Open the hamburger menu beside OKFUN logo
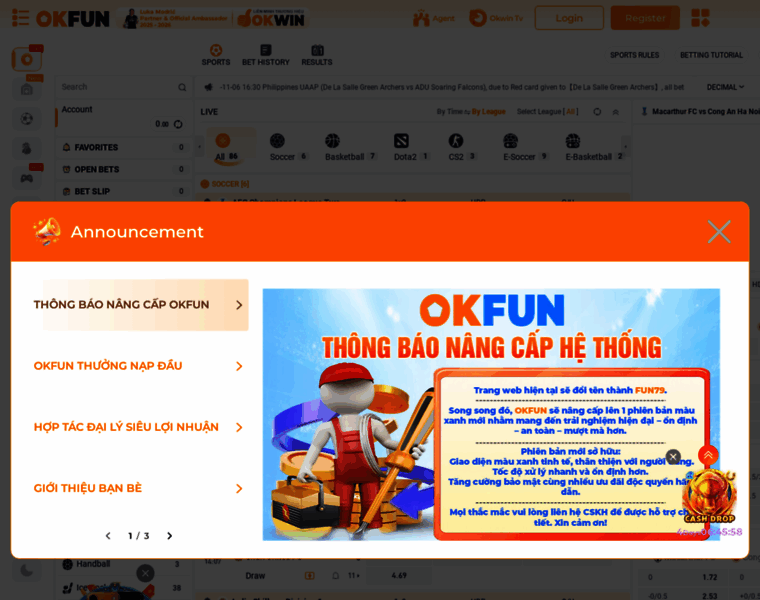Viewport: 760px width, 600px height. (x=20, y=18)
